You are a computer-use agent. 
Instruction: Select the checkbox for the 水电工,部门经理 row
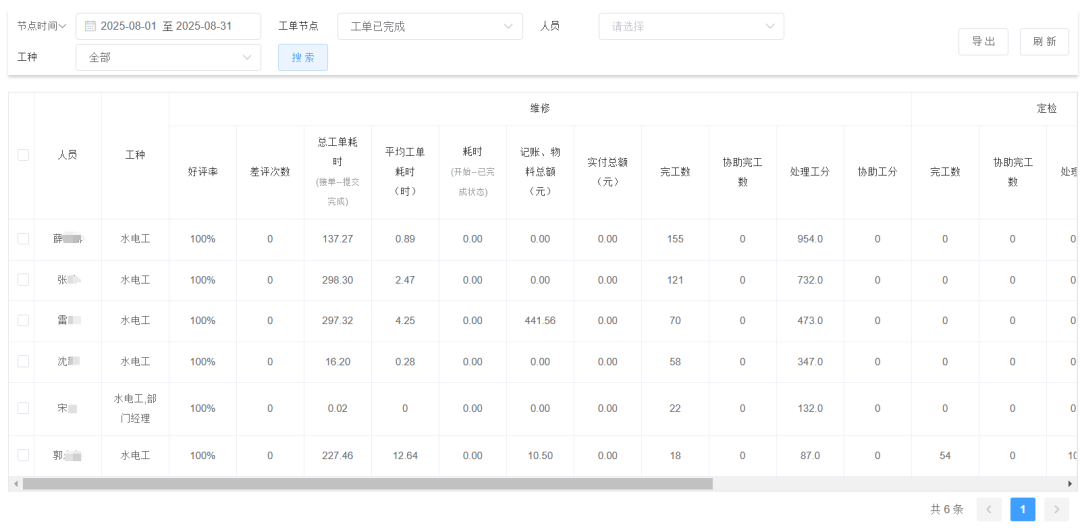pos(23,408)
